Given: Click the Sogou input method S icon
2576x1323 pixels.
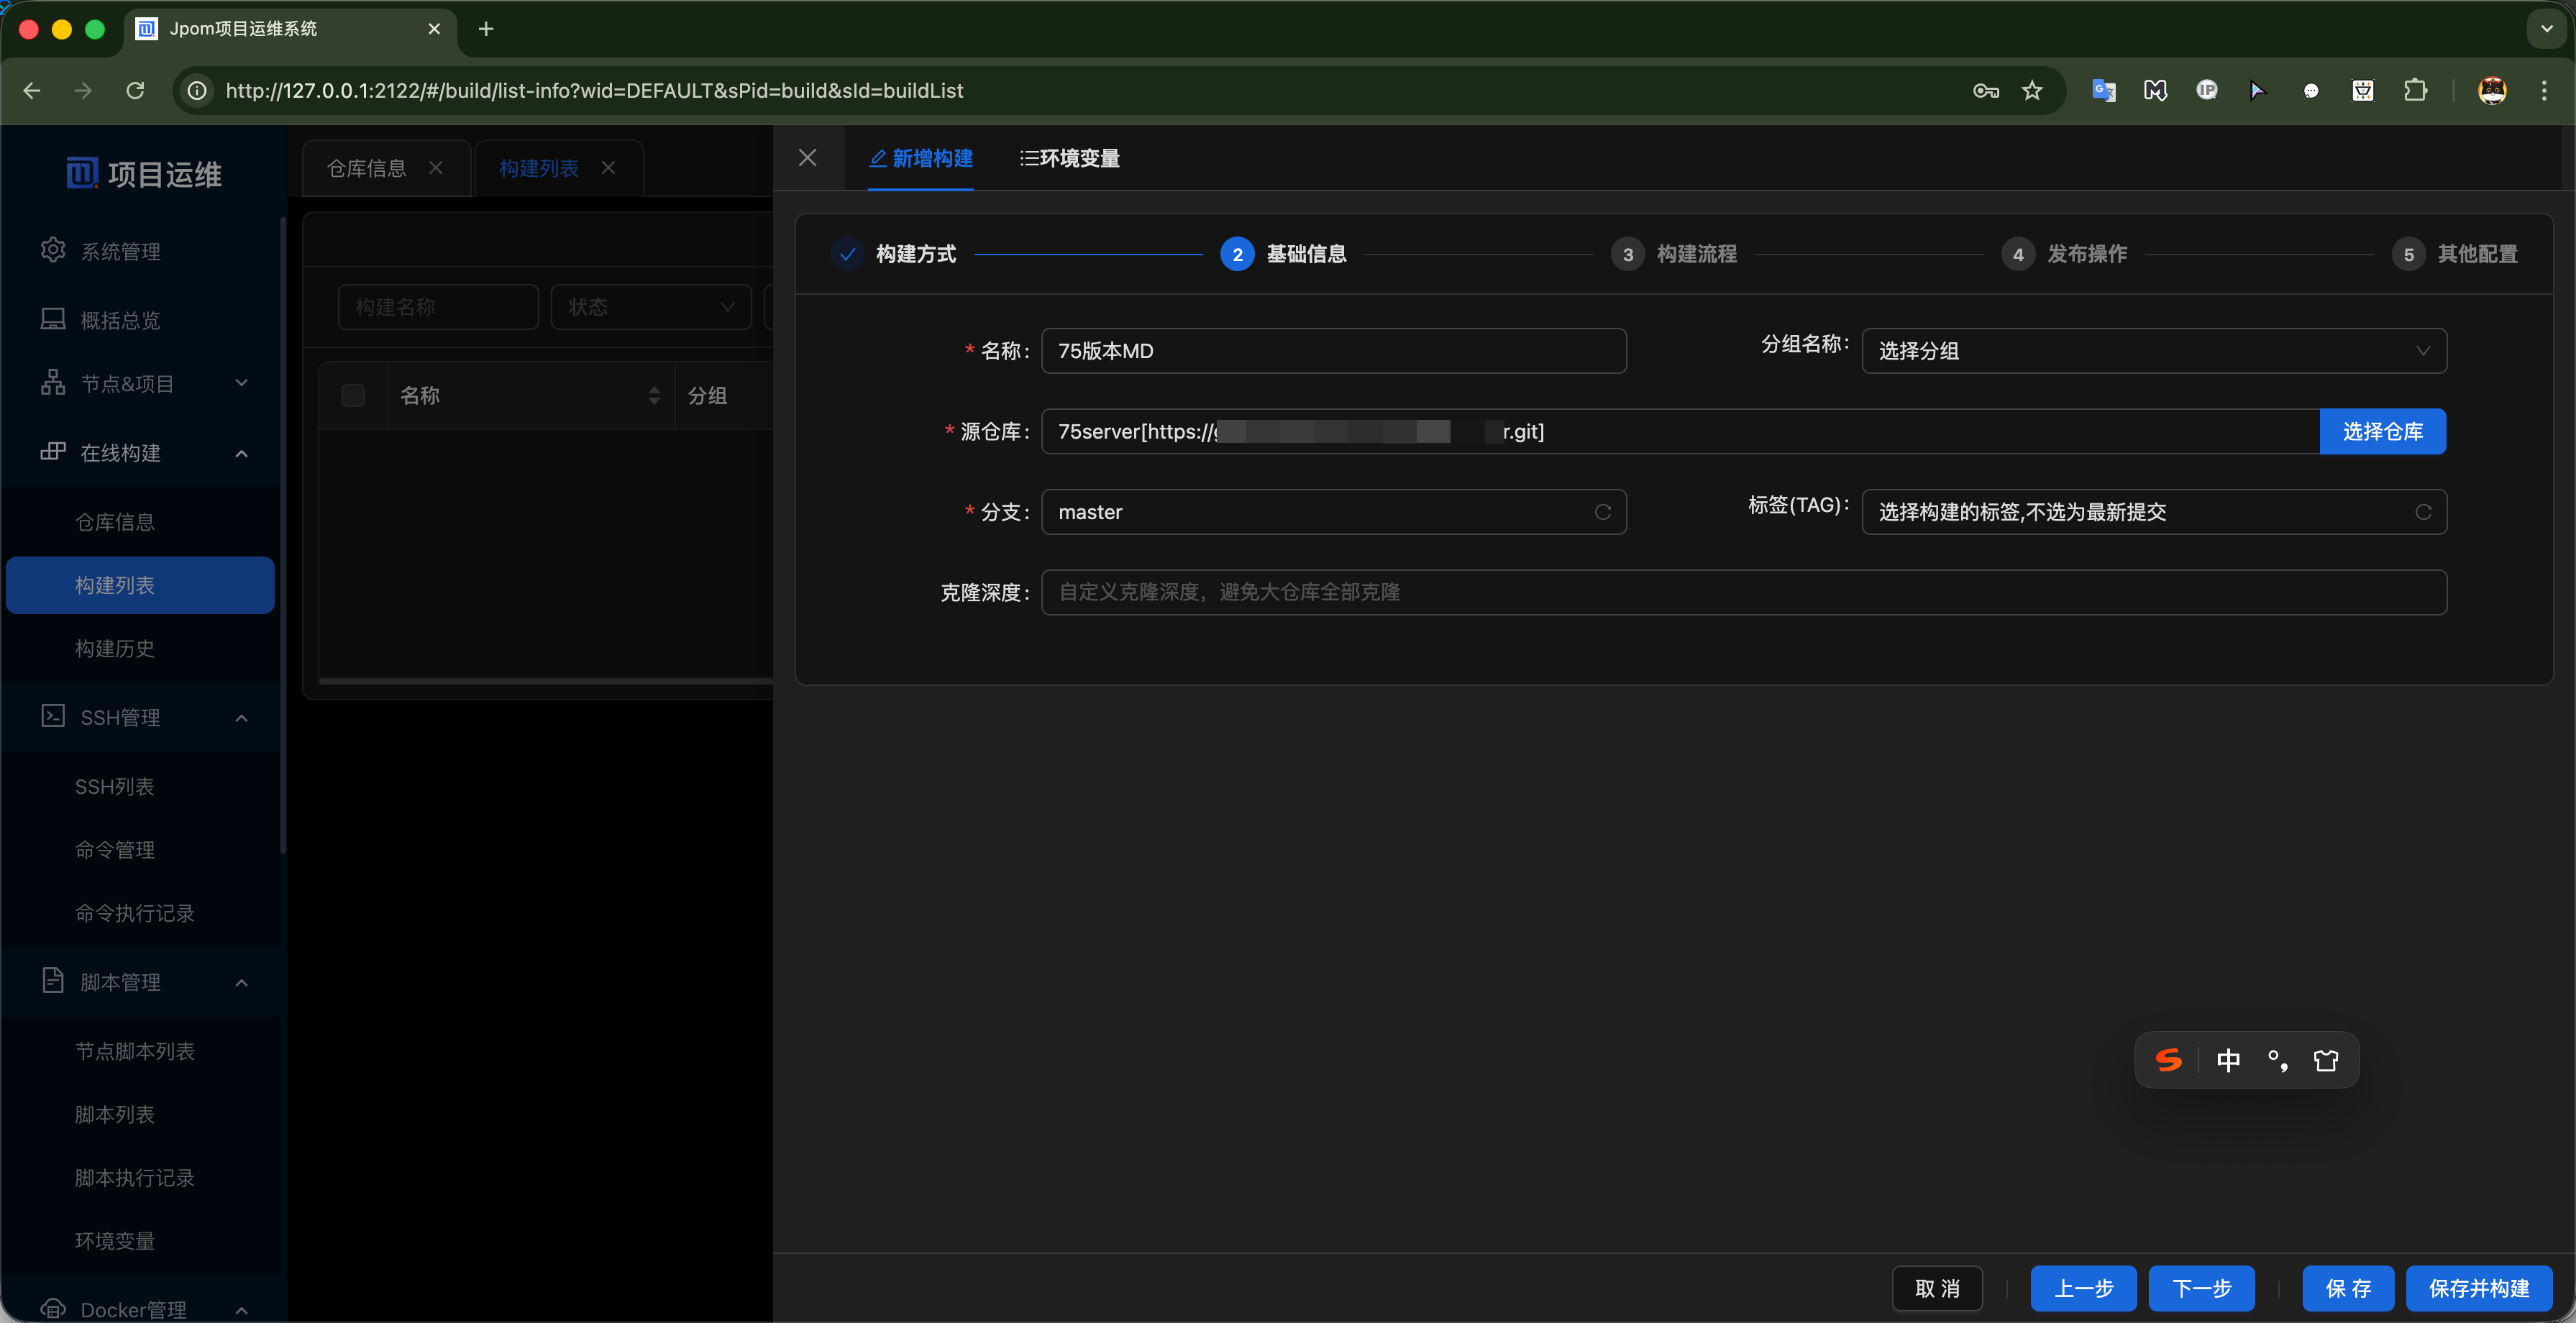Looking at the screenshot, I should pyautogui.click(x=2168, y=1060).
